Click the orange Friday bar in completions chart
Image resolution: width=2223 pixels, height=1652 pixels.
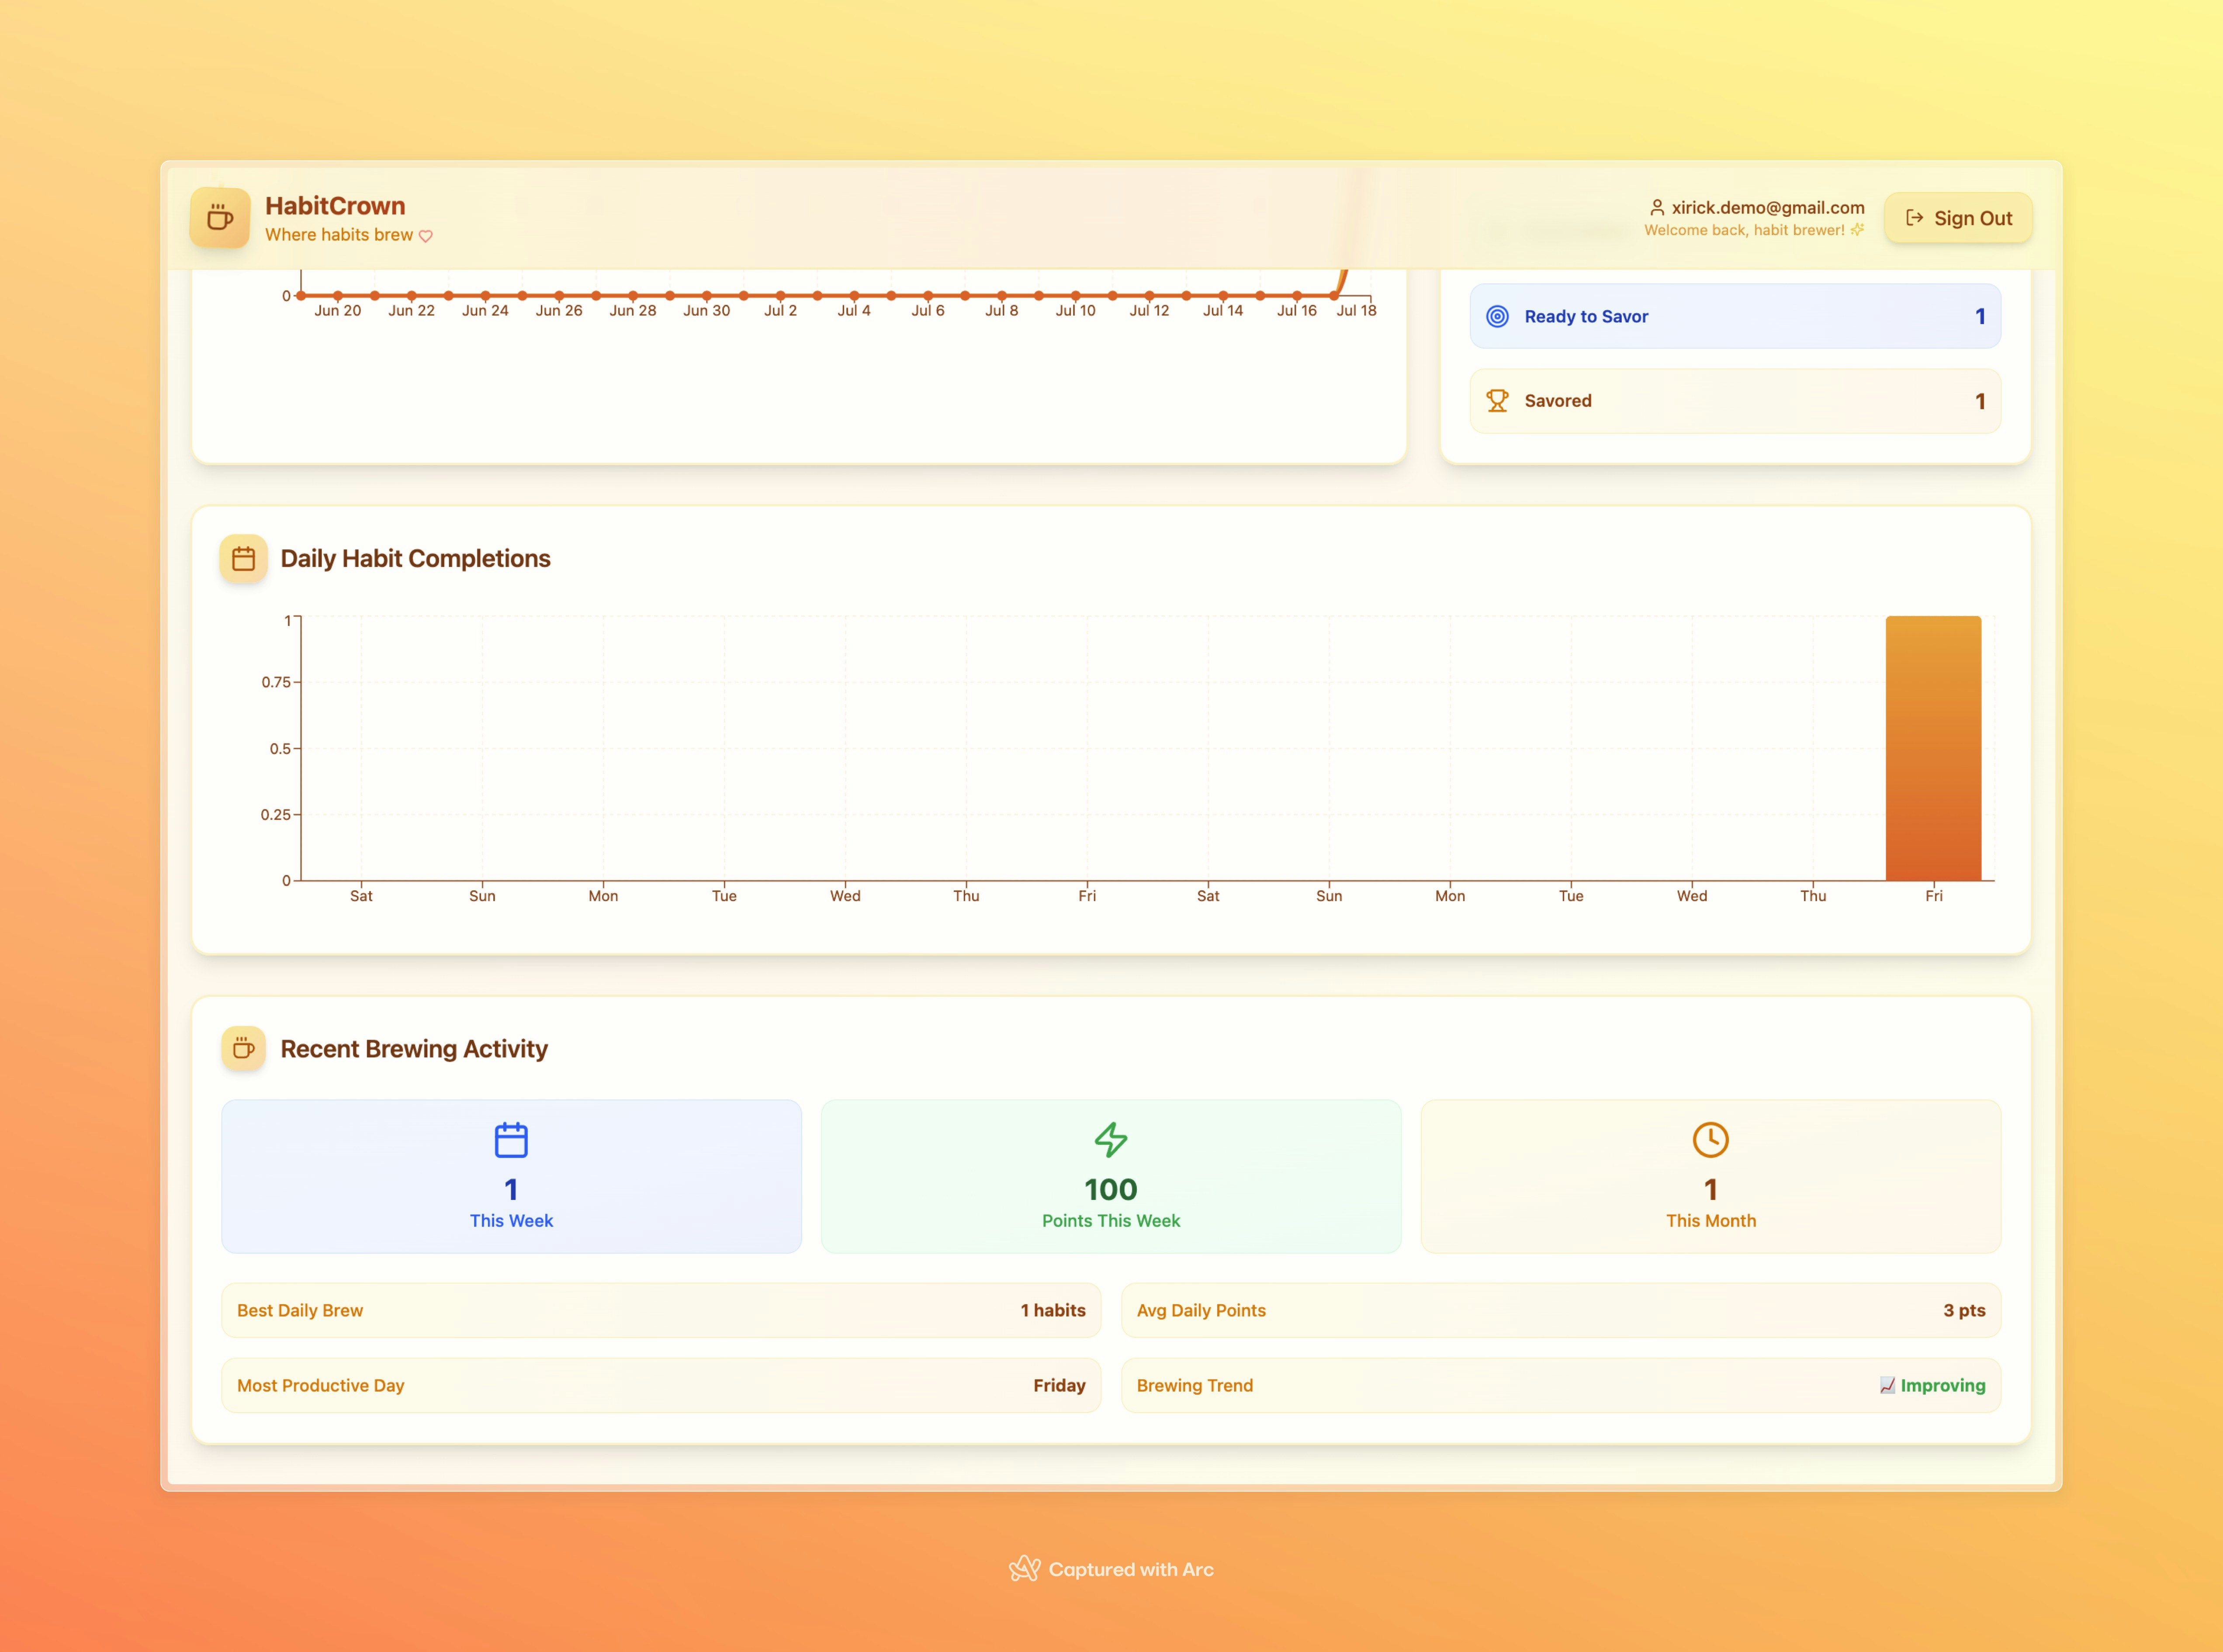click(x=1933, y=748)
